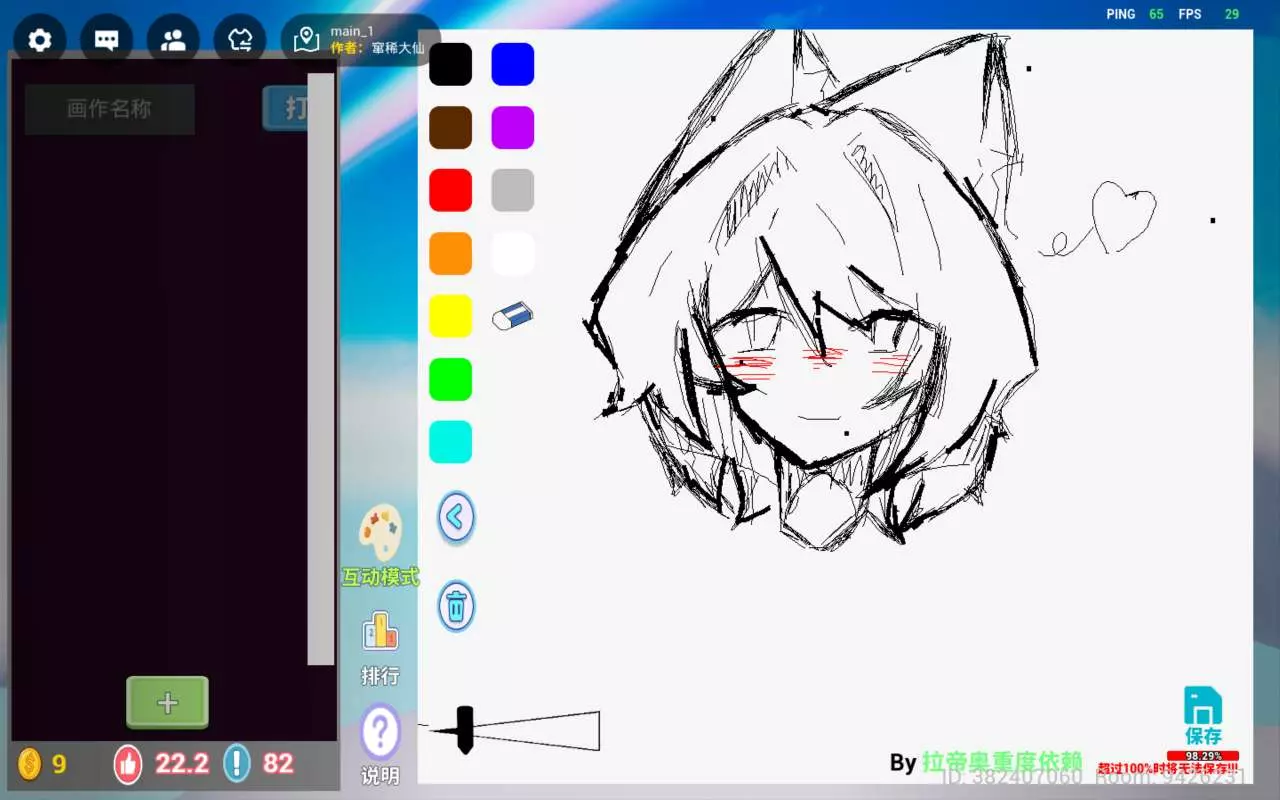1280x800 pixels.
Task: Pick the blue color swatch
Action: [513, 64]
